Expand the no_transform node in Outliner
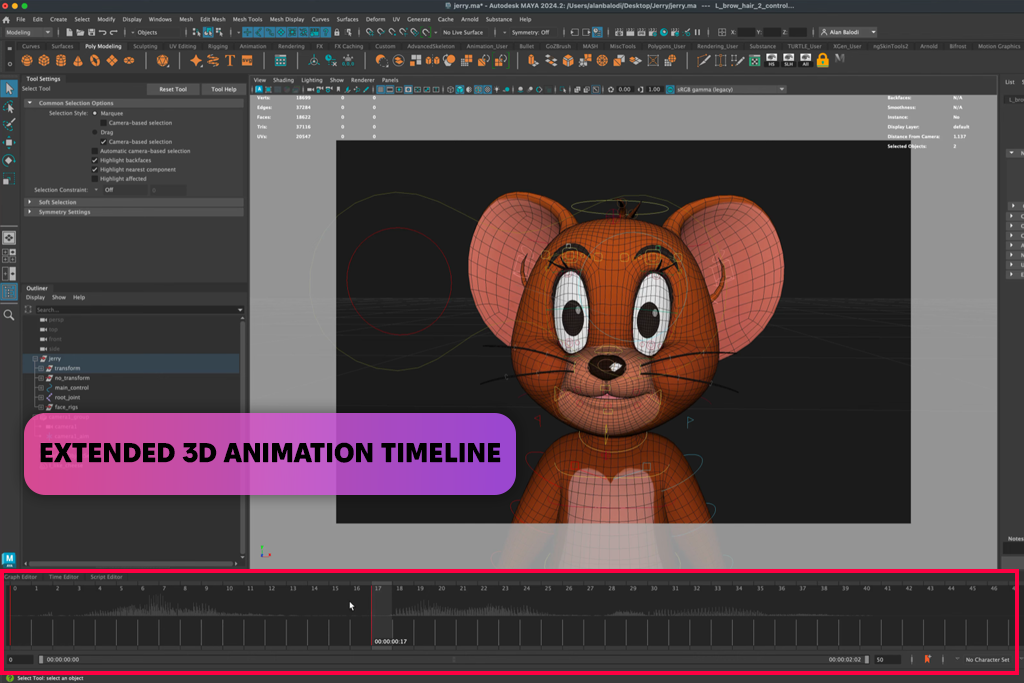 point(41,378)
